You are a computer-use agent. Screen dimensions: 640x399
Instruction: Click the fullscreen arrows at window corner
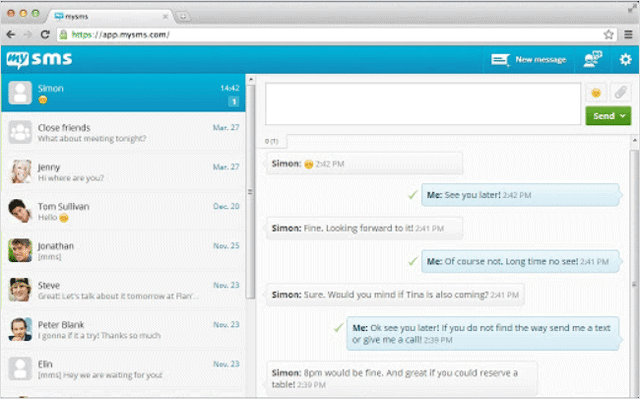[x=632, y=8]
